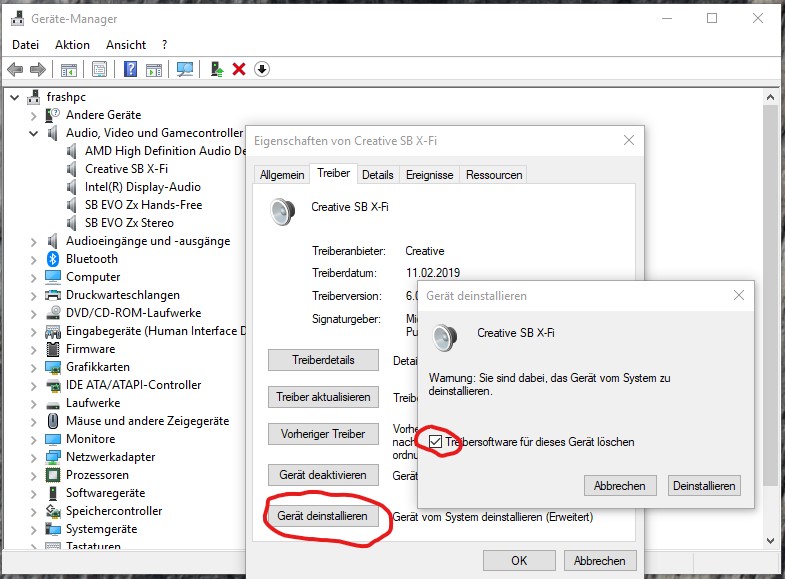Viewport: 785px width, 579px height.
Task: Click the Mäuse und andere Zeigegeräte mouse icon
Action: point(53,421)
